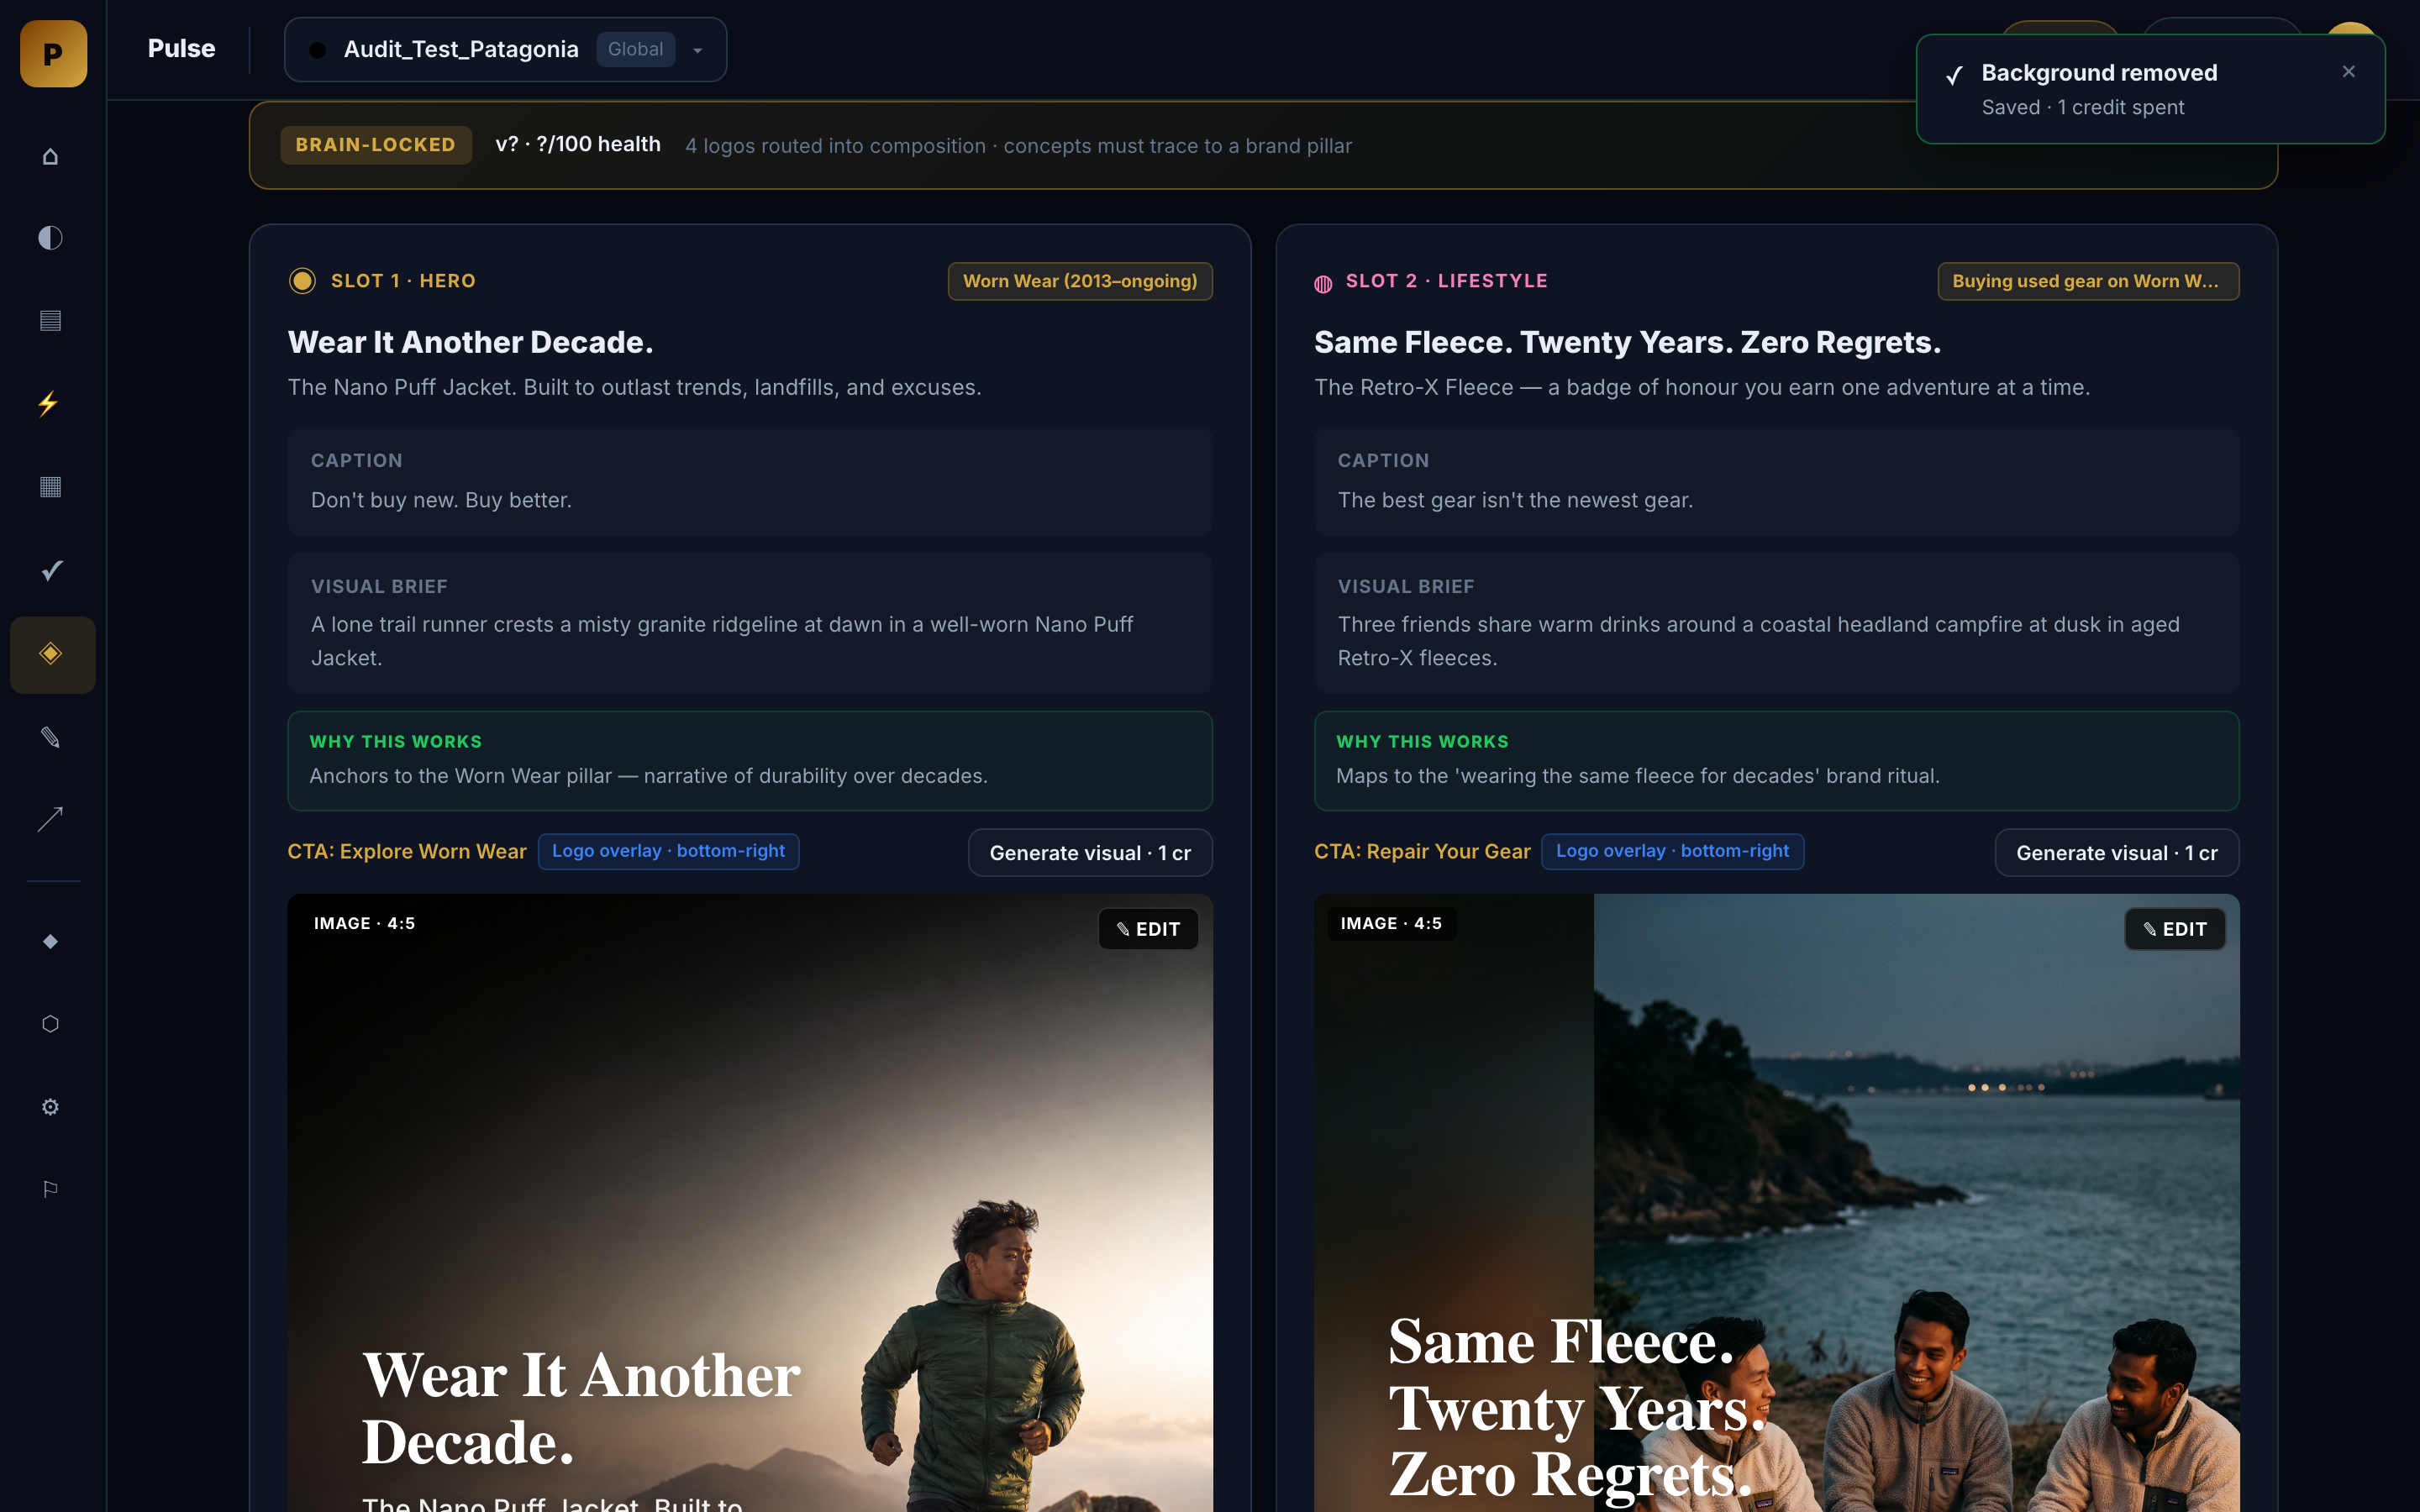Select the lightning bolt sidebar icon
This screenshot has height=1512, width=2420.
[48, 403]
